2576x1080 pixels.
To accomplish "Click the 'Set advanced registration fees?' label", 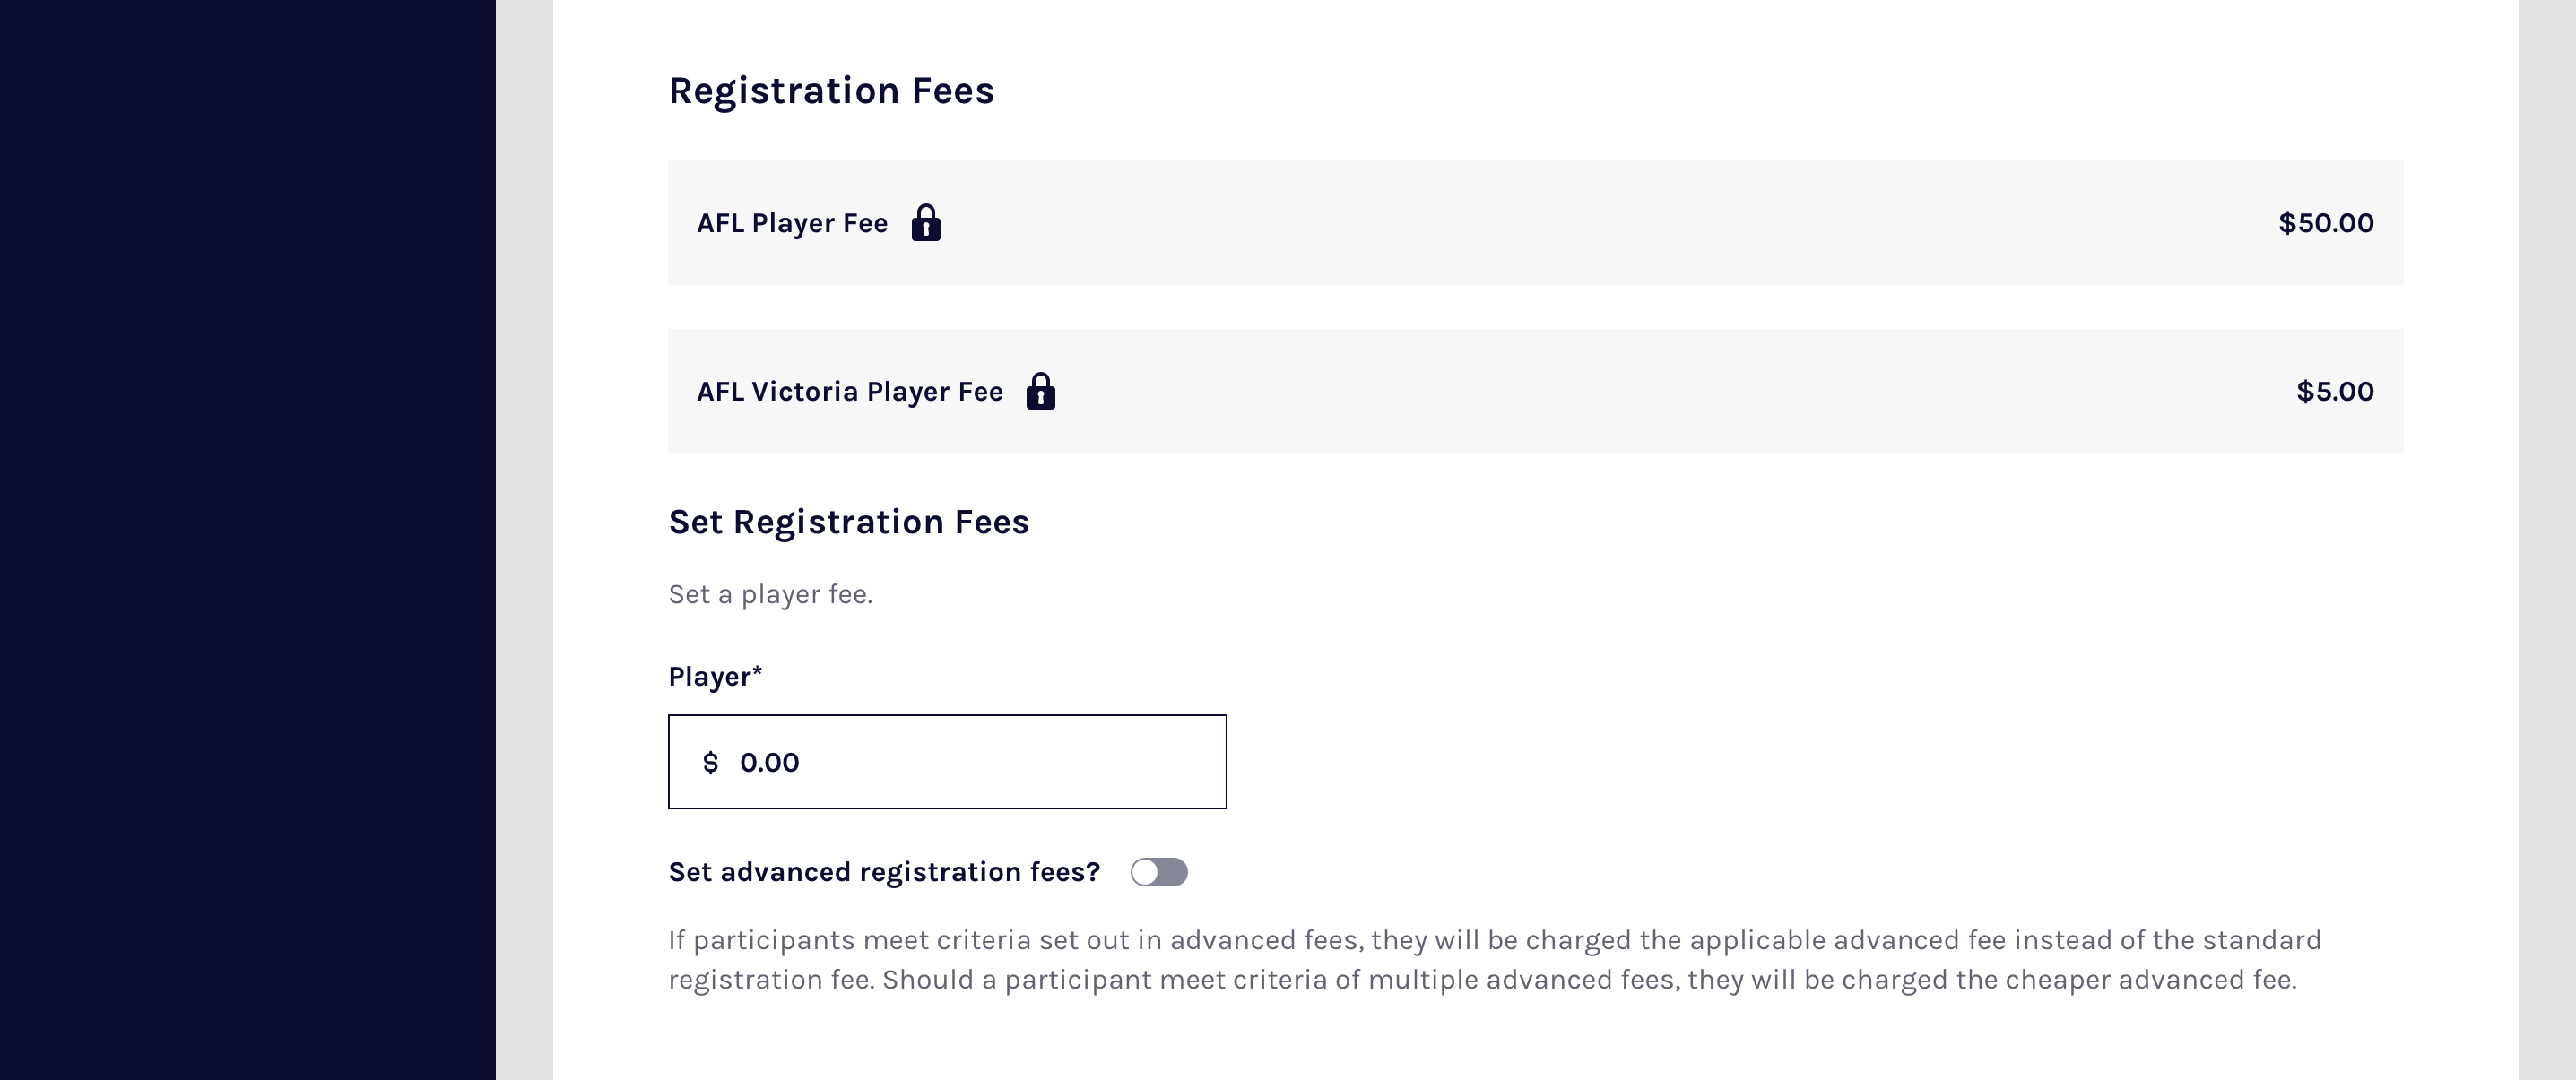I will pos(884,872).
